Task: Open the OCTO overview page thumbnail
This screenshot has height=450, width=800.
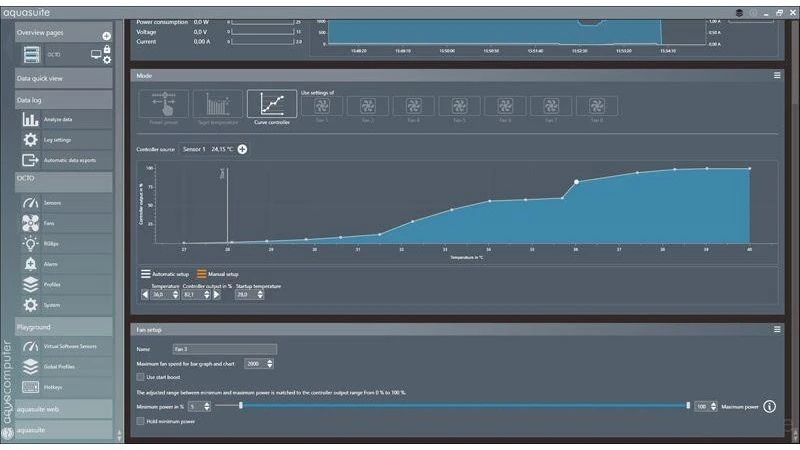Action: 32,55
